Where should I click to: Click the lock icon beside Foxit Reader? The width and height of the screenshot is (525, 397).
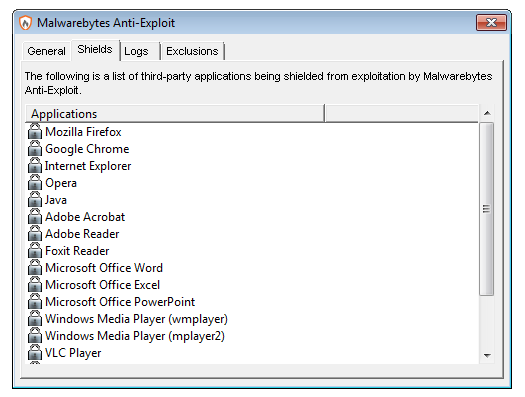(x=35, y=251)
